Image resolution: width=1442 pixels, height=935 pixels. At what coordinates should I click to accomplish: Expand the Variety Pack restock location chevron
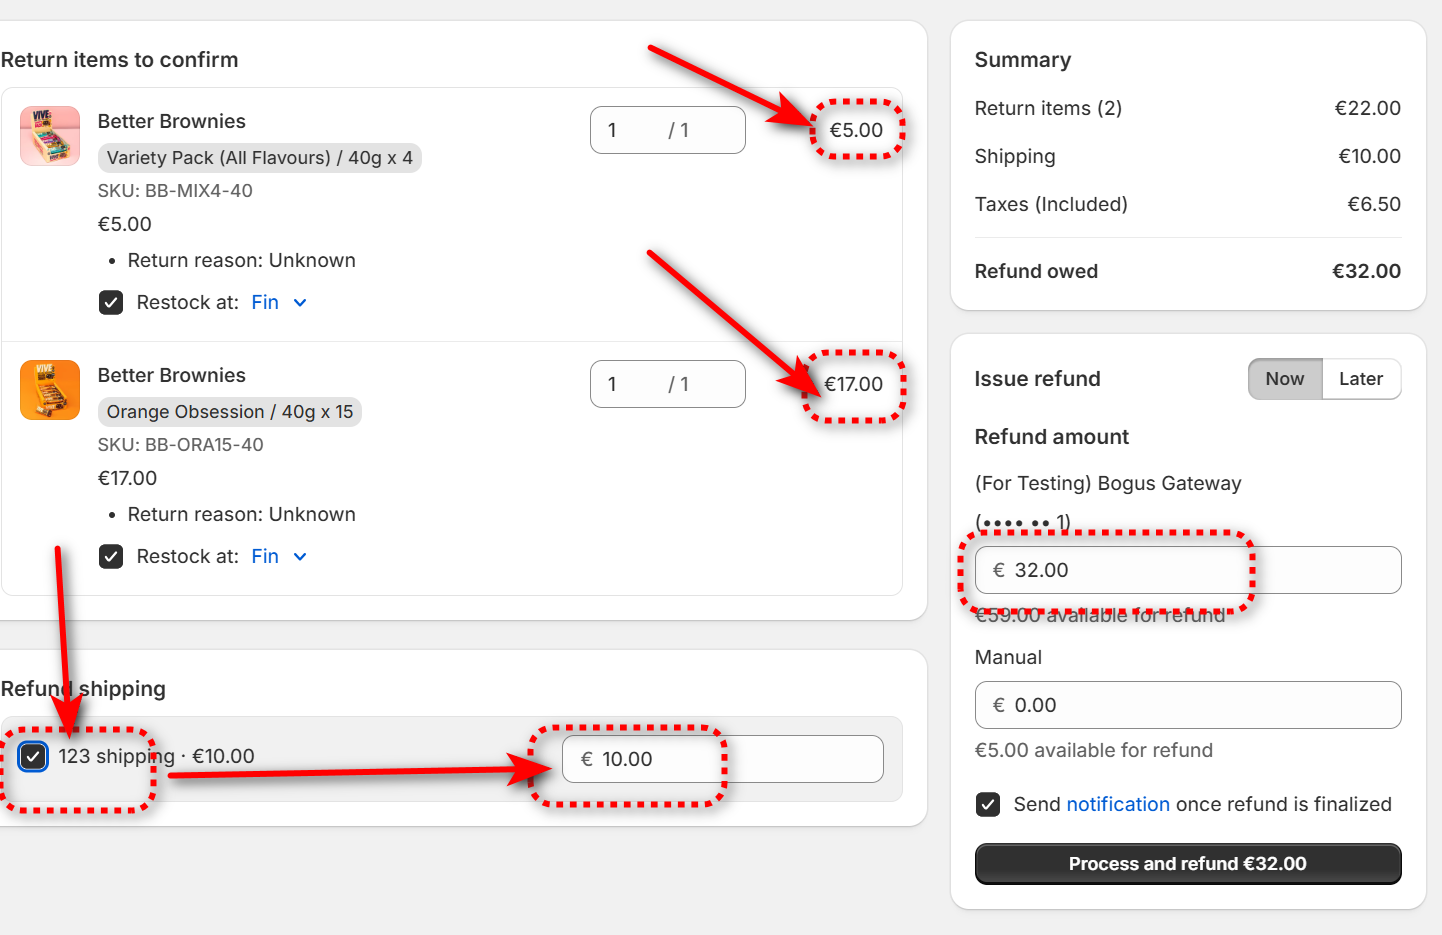300,303
